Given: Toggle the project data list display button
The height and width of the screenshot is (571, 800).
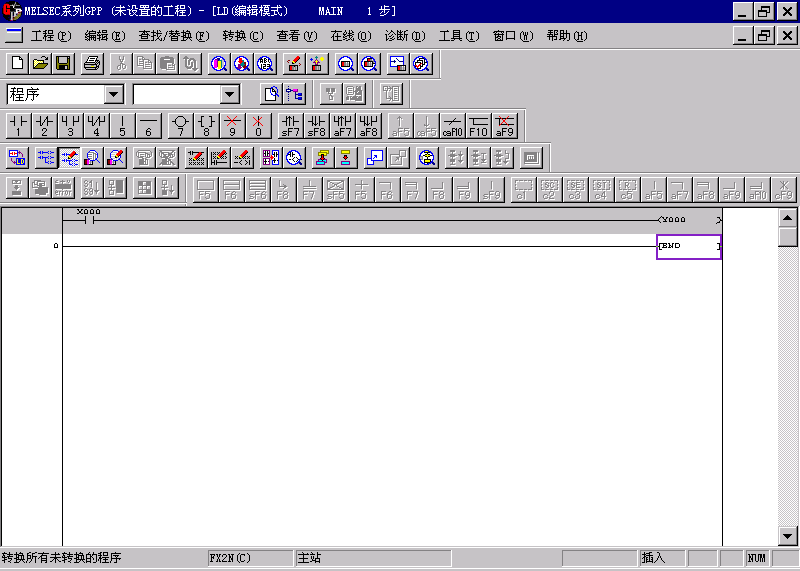Looking at the screenshot, I should pos(296,94).
